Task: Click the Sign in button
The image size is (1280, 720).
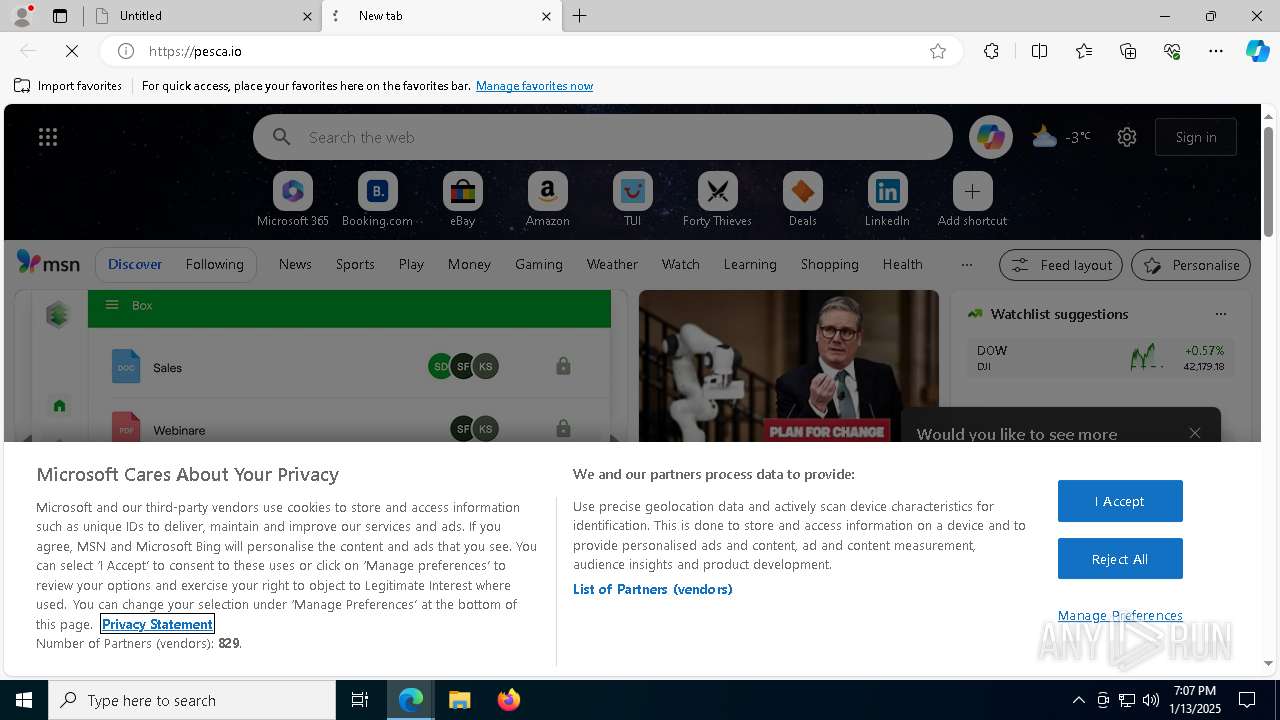Action: tap(1196, 137)
